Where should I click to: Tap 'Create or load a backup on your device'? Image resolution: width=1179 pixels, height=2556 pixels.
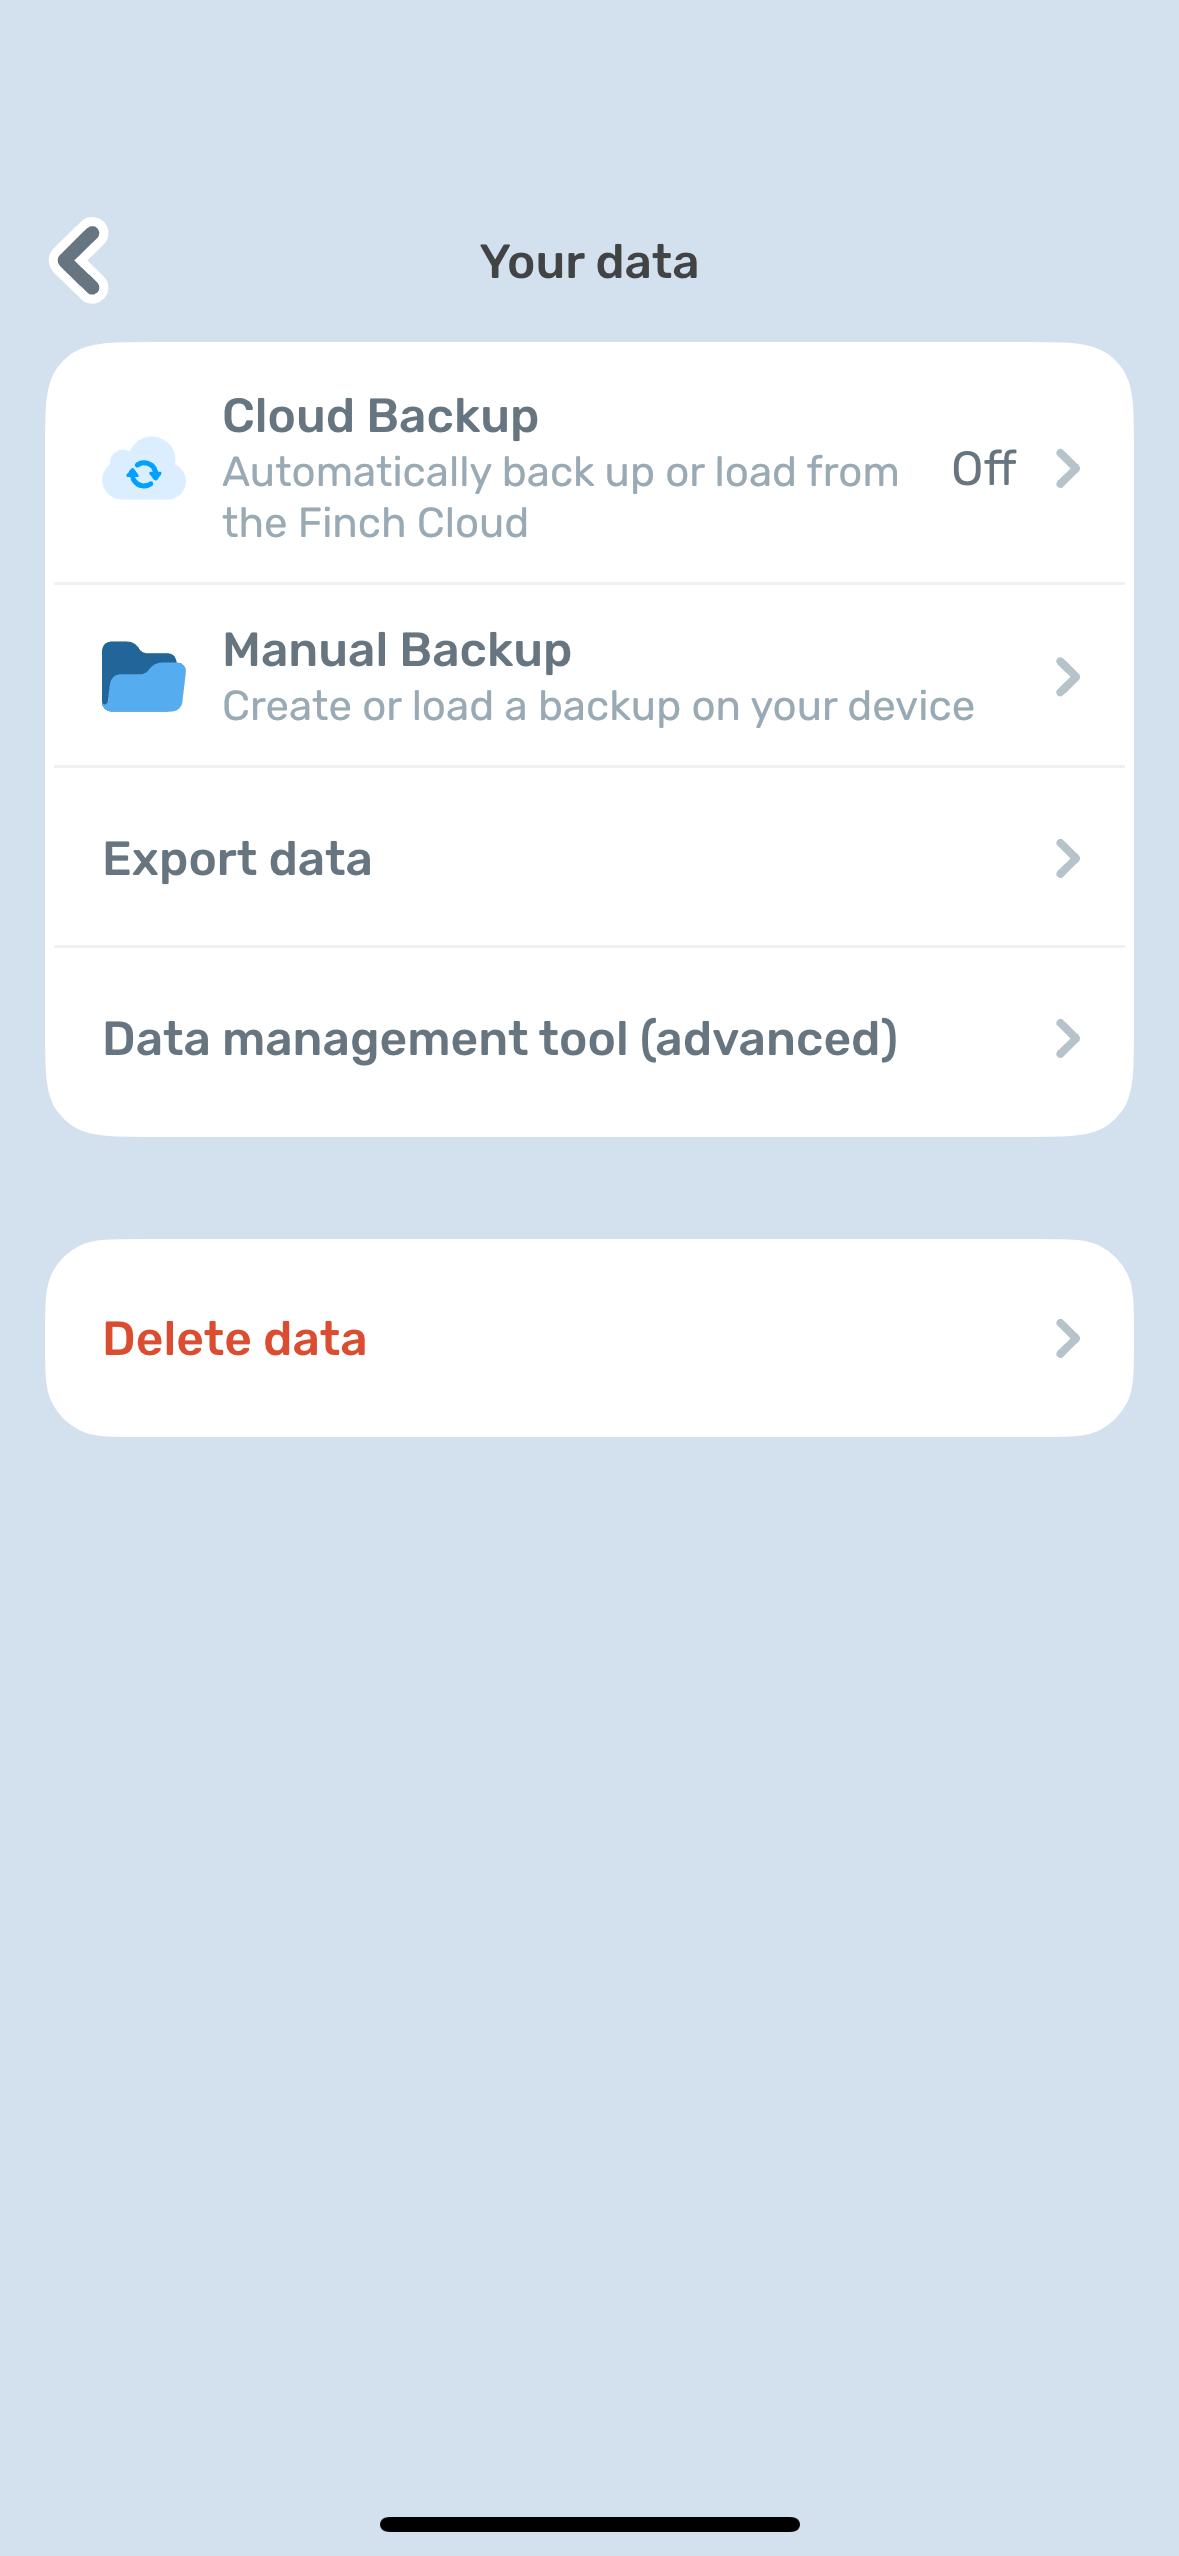[x=599, y=705]
